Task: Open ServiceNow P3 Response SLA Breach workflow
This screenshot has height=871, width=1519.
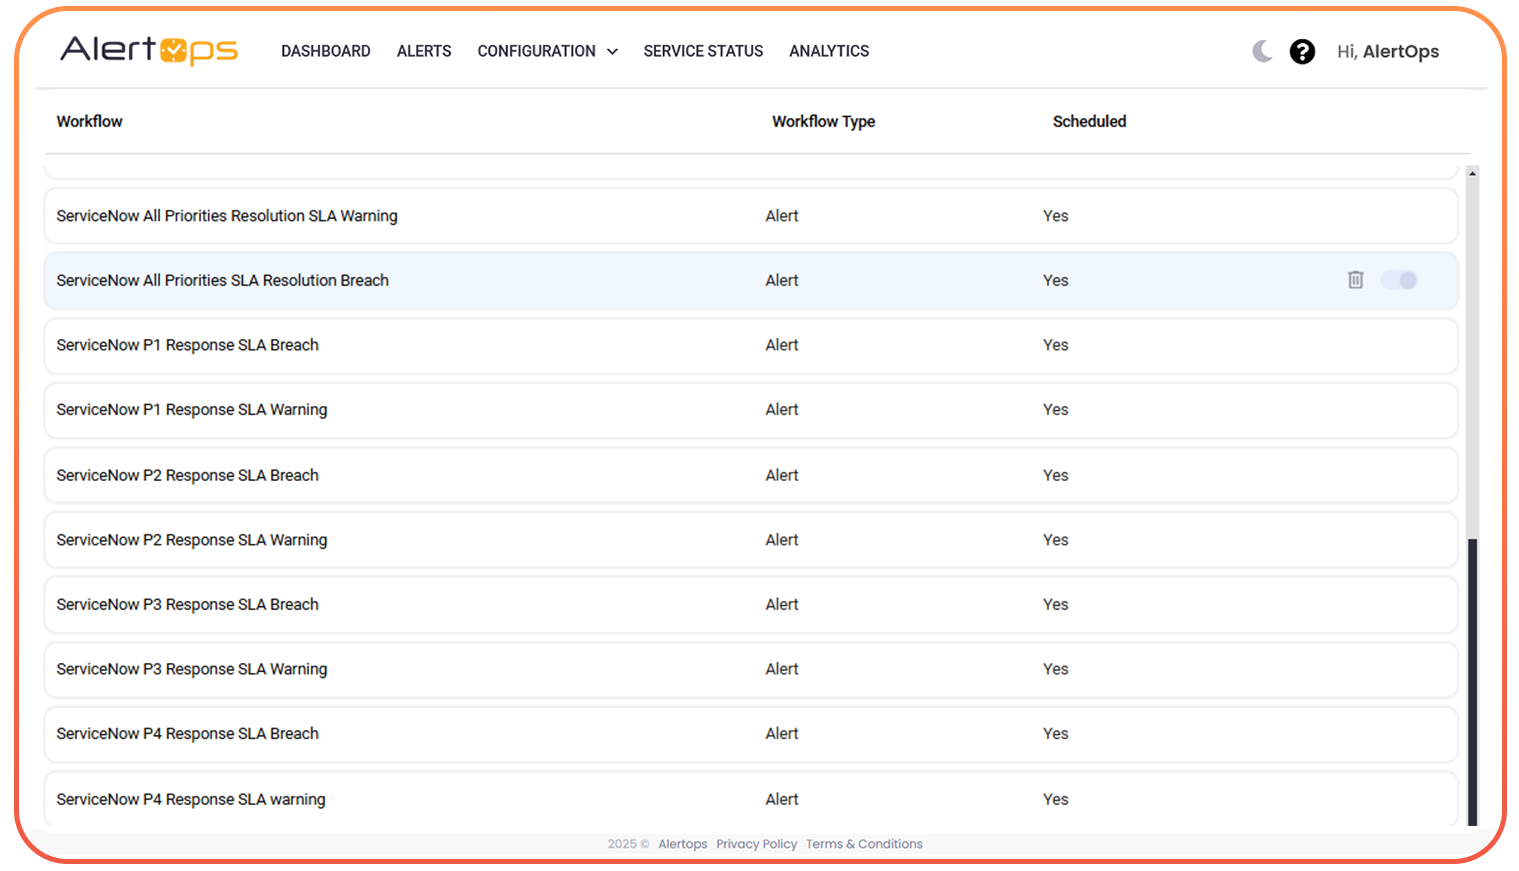Action: coord(187,604)
